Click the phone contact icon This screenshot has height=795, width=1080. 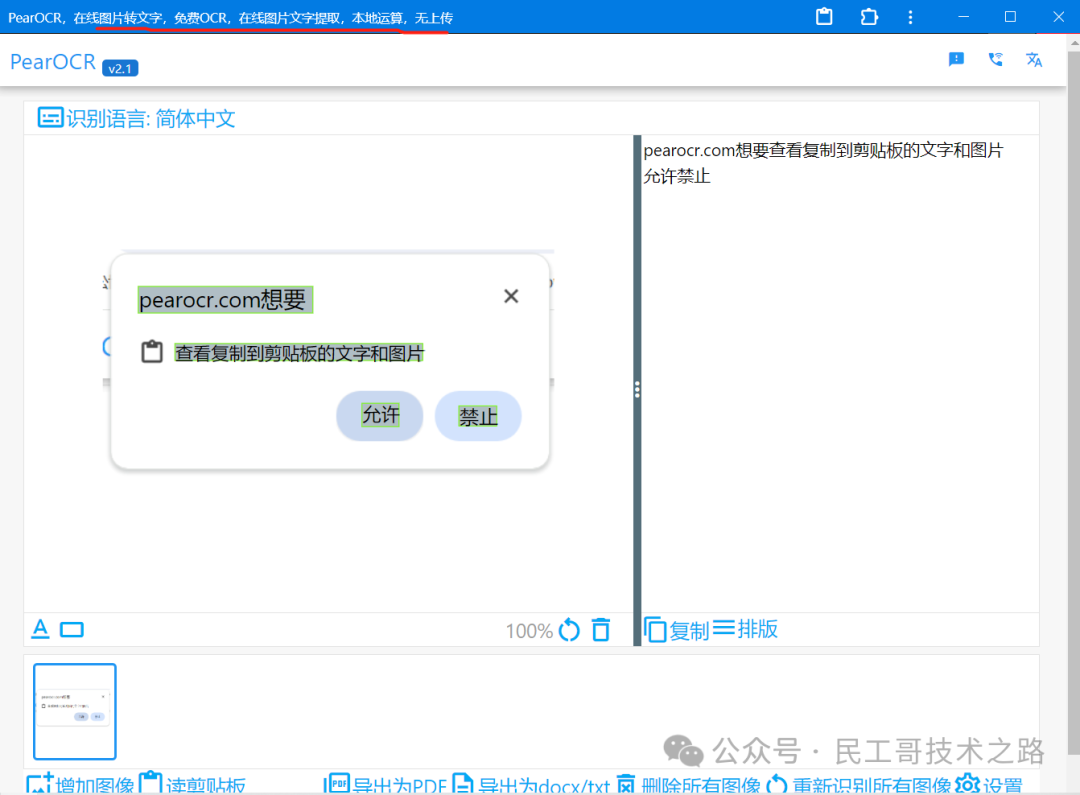[x=995, y=59]
